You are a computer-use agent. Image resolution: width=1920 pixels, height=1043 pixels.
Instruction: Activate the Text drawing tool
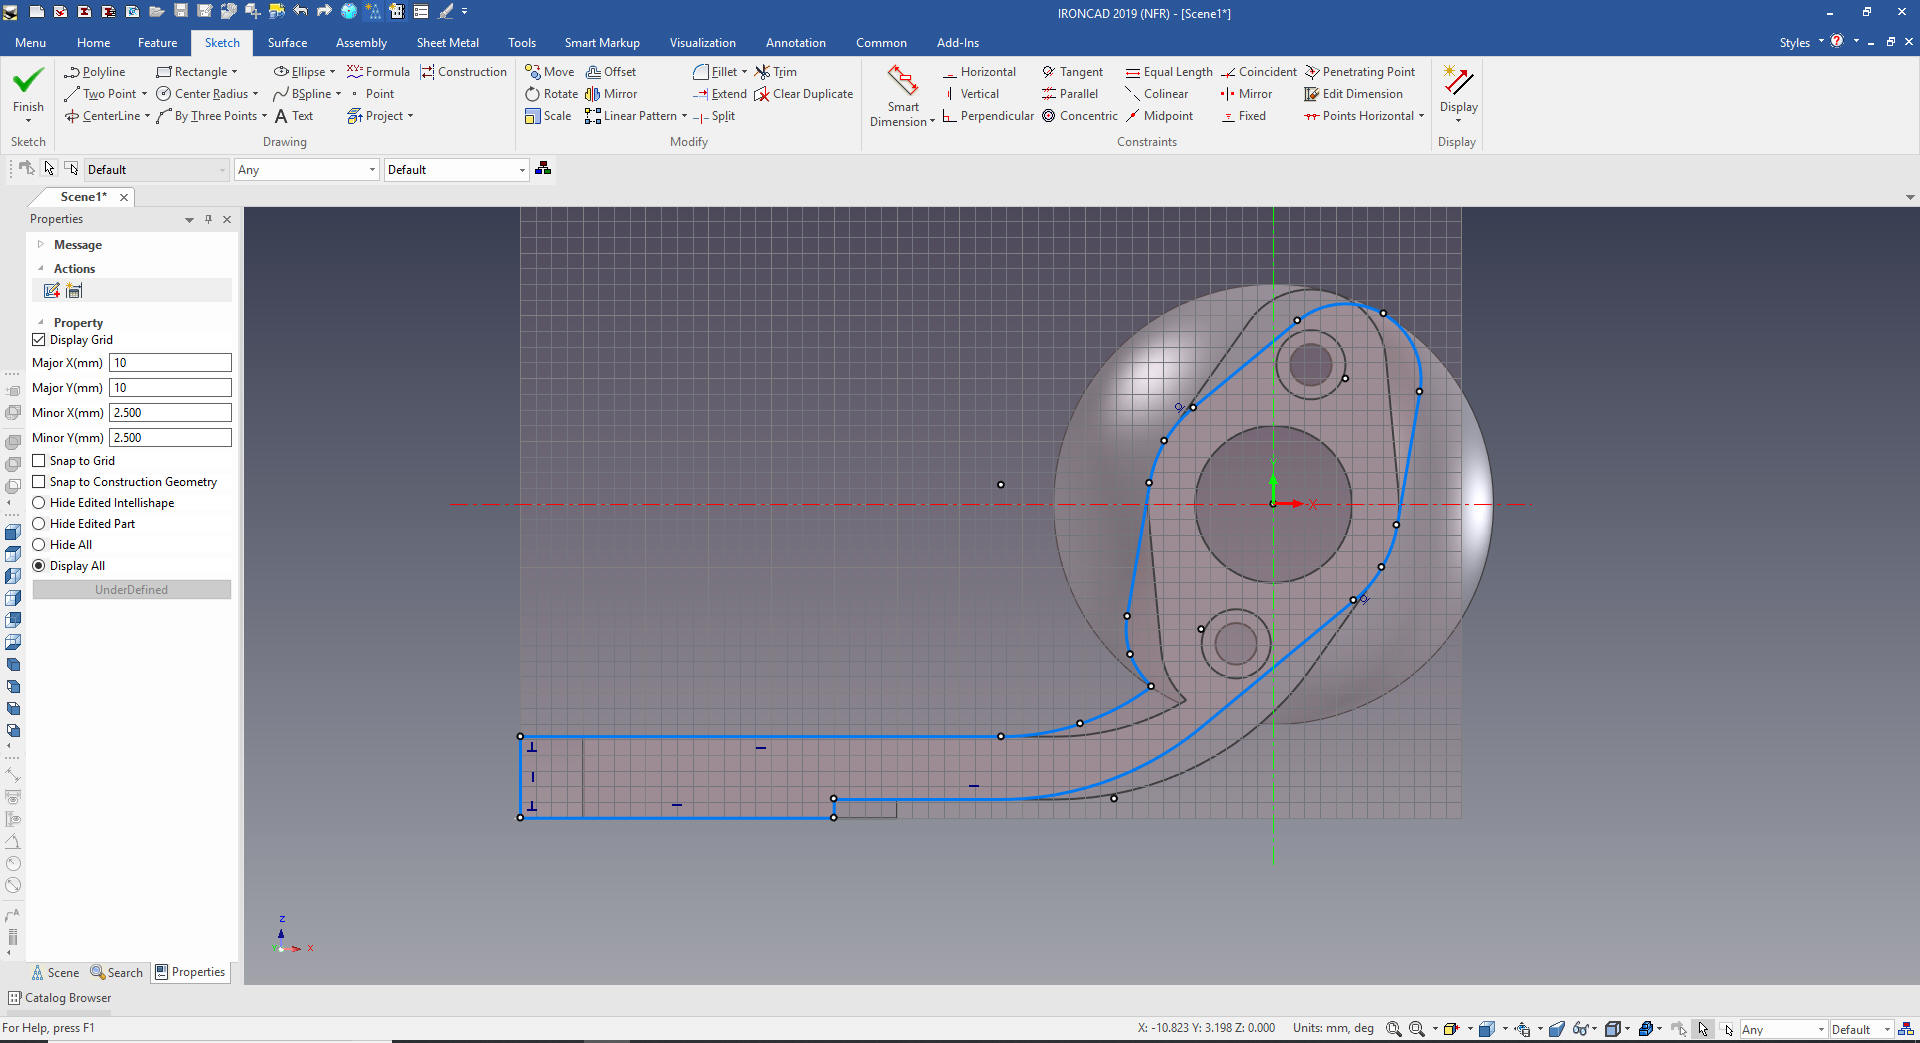coord(294,116)
